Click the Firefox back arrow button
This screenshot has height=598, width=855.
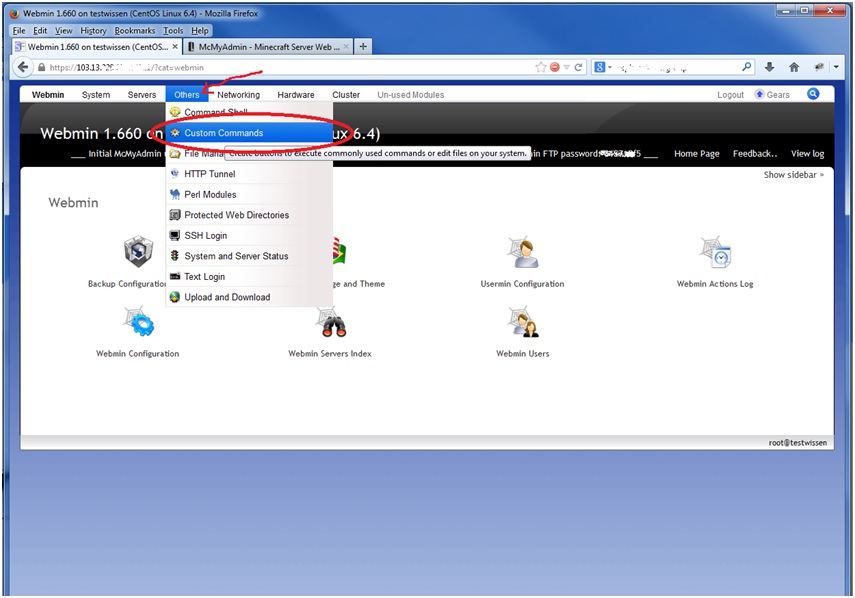point(23,67)
